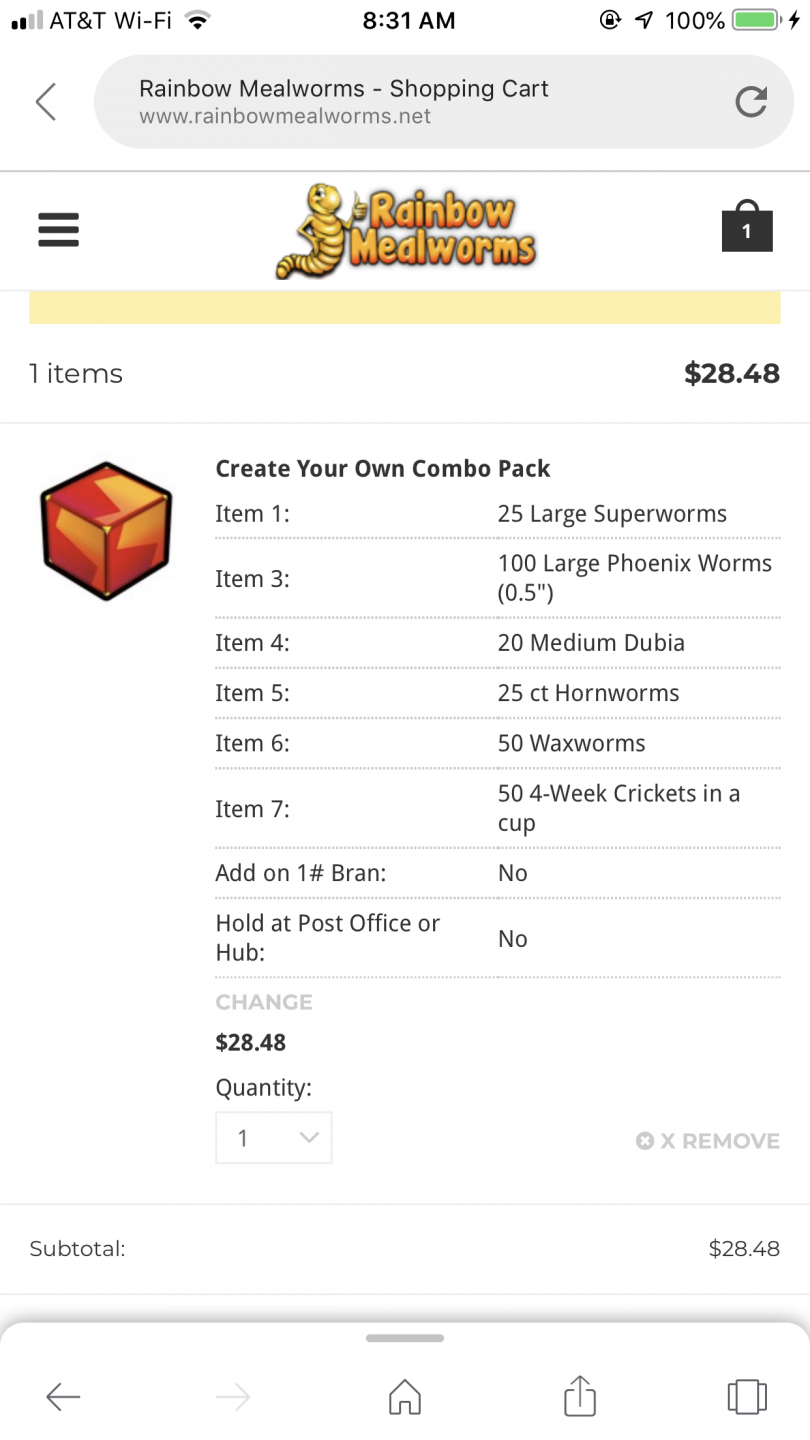
Task: Tap the share icon in bottom toolbar
Action: click(x=580, y=1396)
